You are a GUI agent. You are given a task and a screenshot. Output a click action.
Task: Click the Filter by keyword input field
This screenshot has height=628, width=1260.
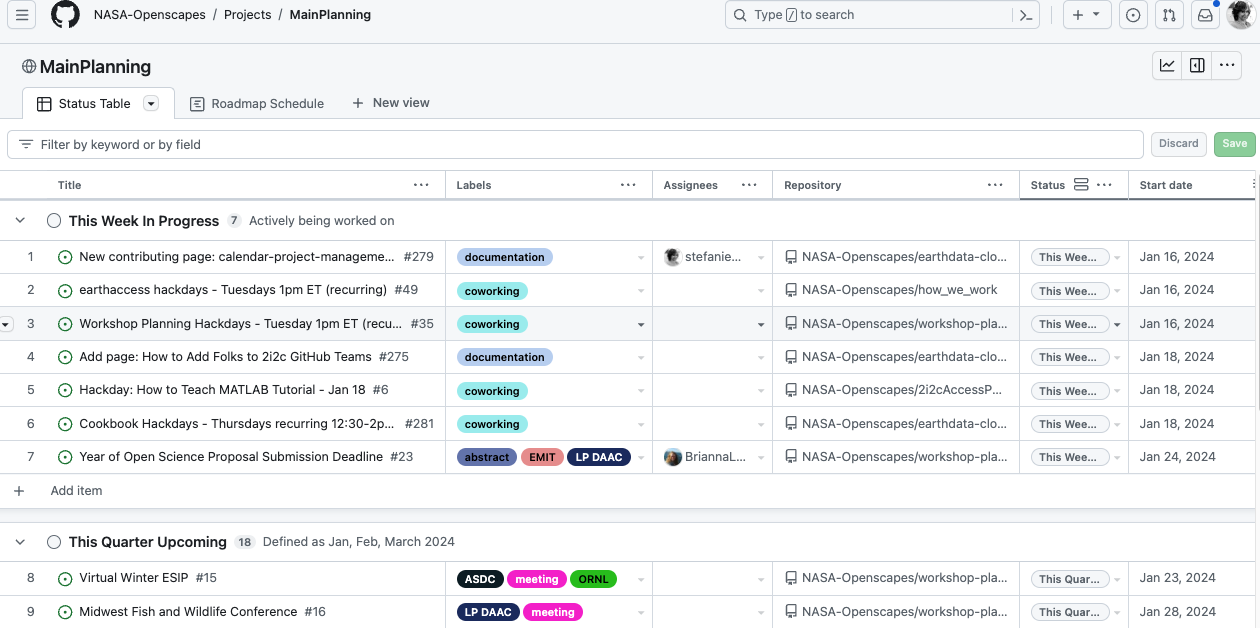580,144
